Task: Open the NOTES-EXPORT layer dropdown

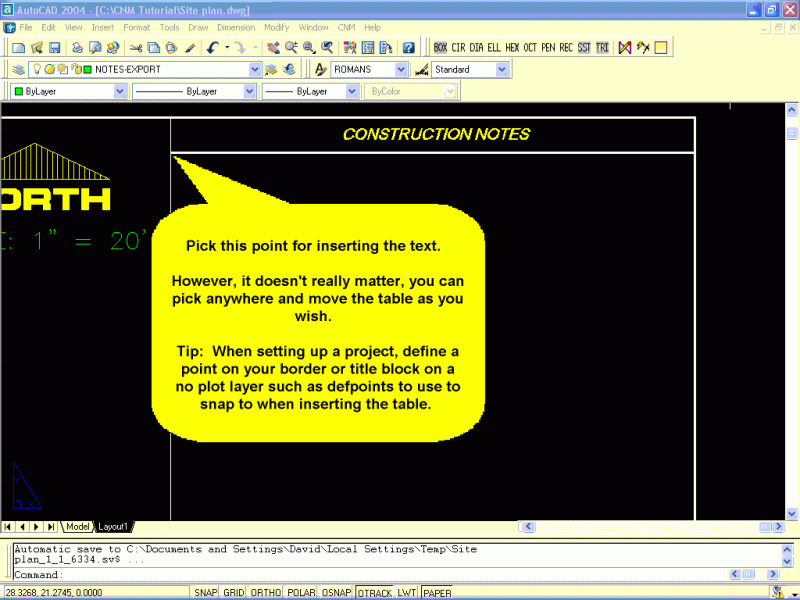Action: pos(256,70)
